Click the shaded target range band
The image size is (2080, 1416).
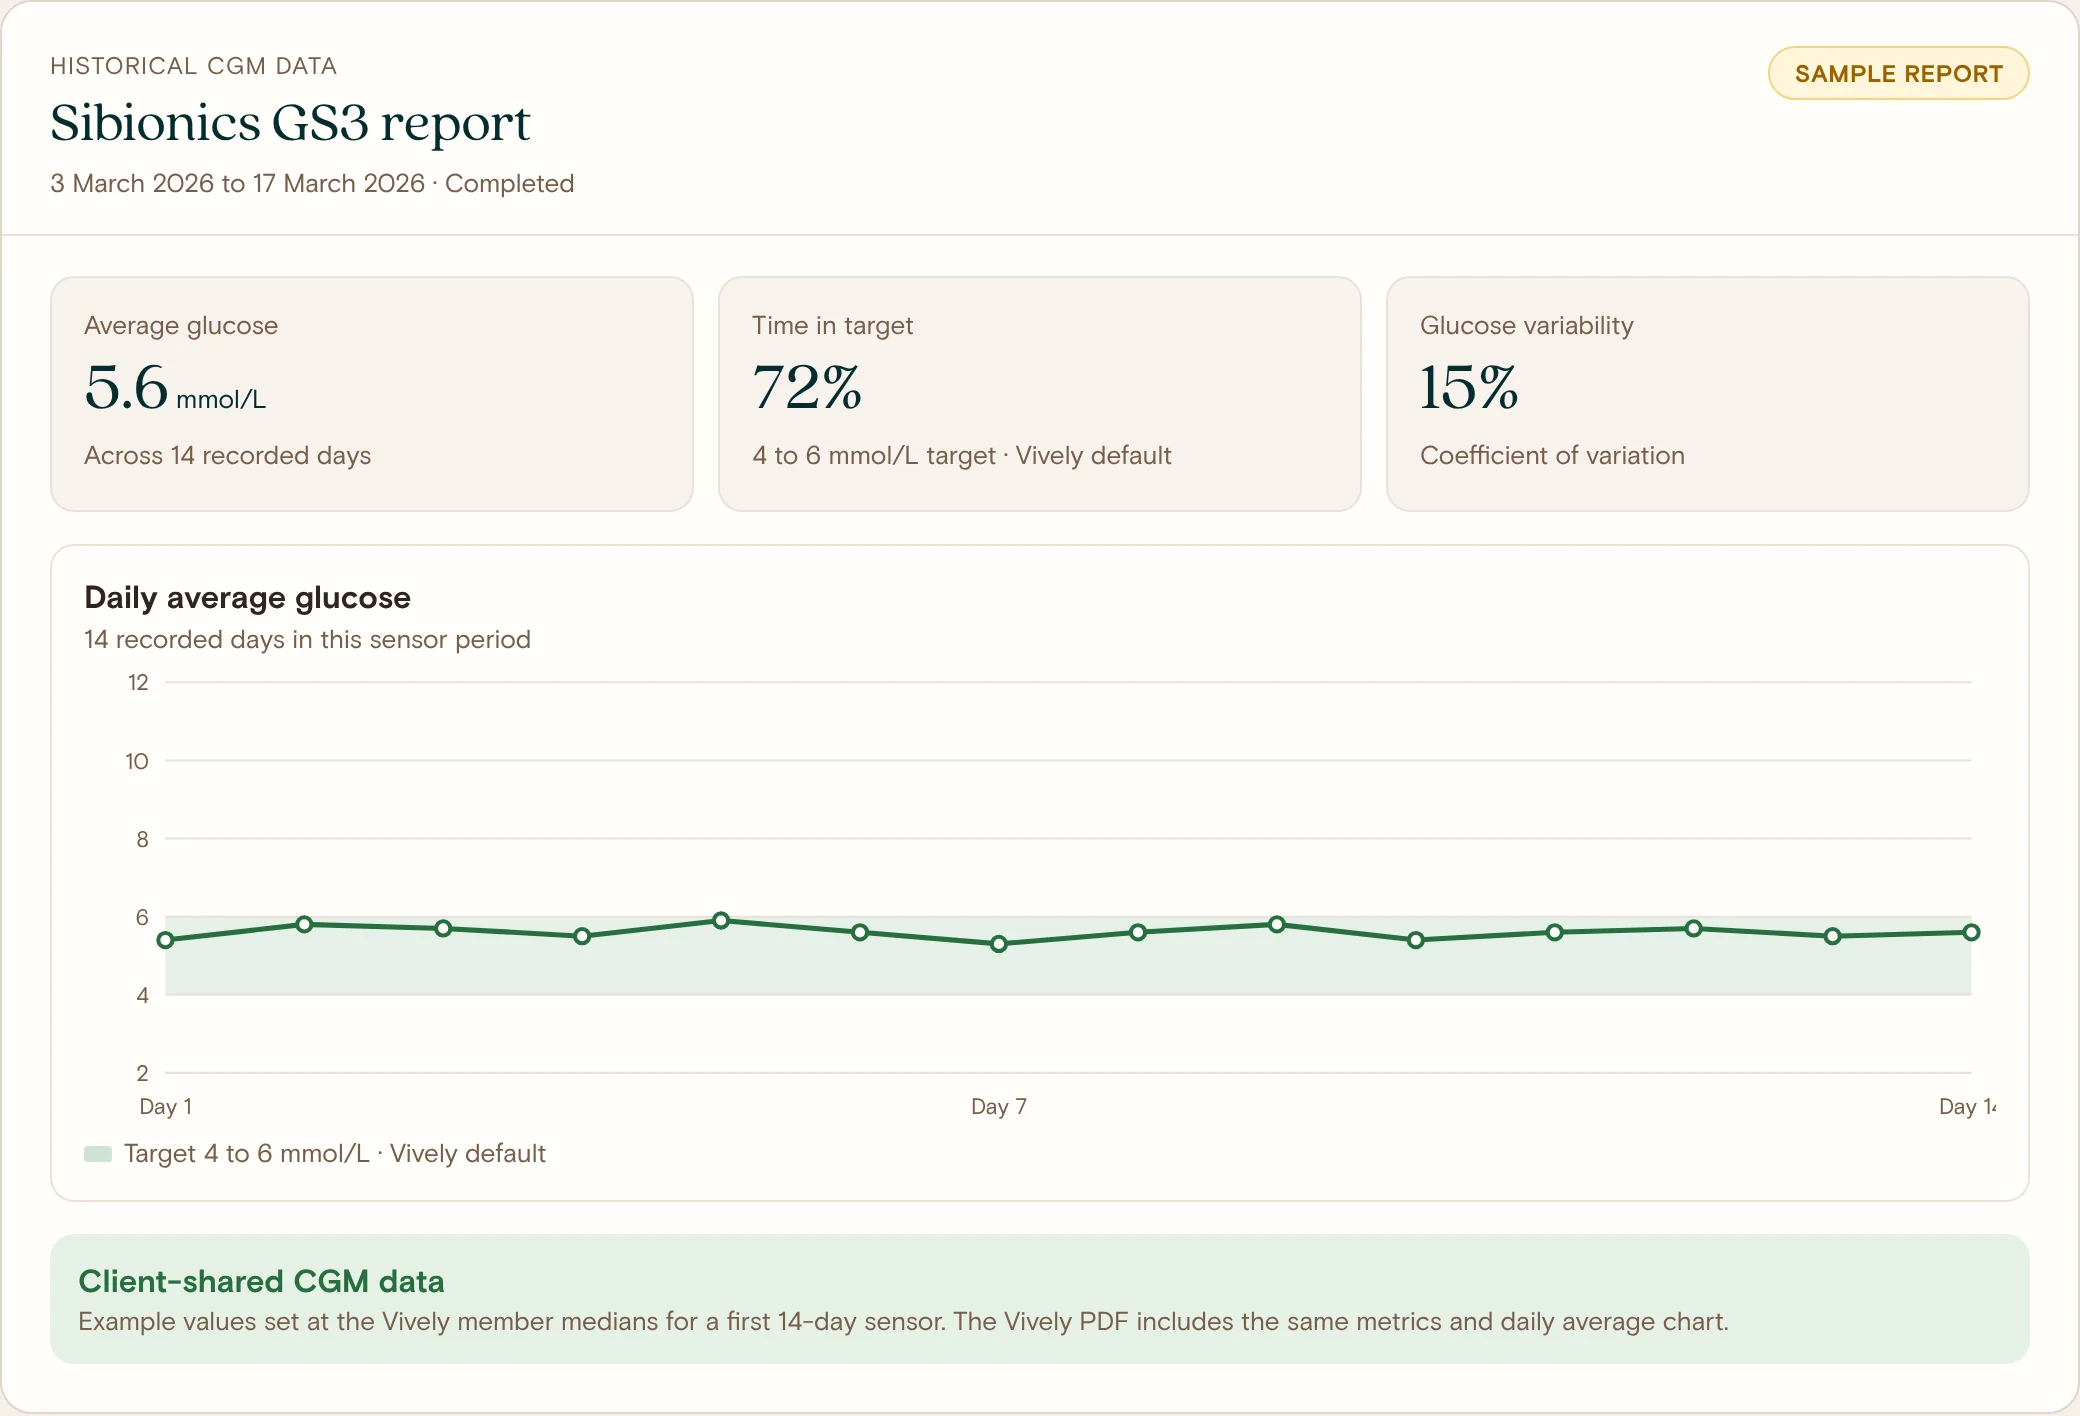[1068, 968]
